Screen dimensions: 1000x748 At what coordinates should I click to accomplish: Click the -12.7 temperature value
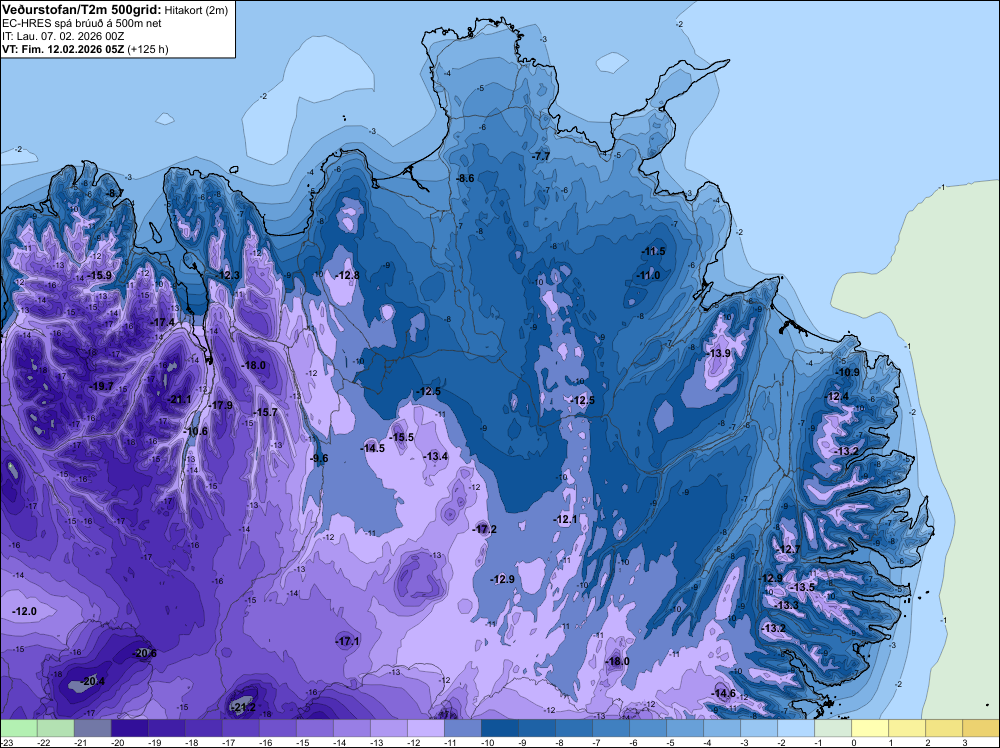pos(788,550)
